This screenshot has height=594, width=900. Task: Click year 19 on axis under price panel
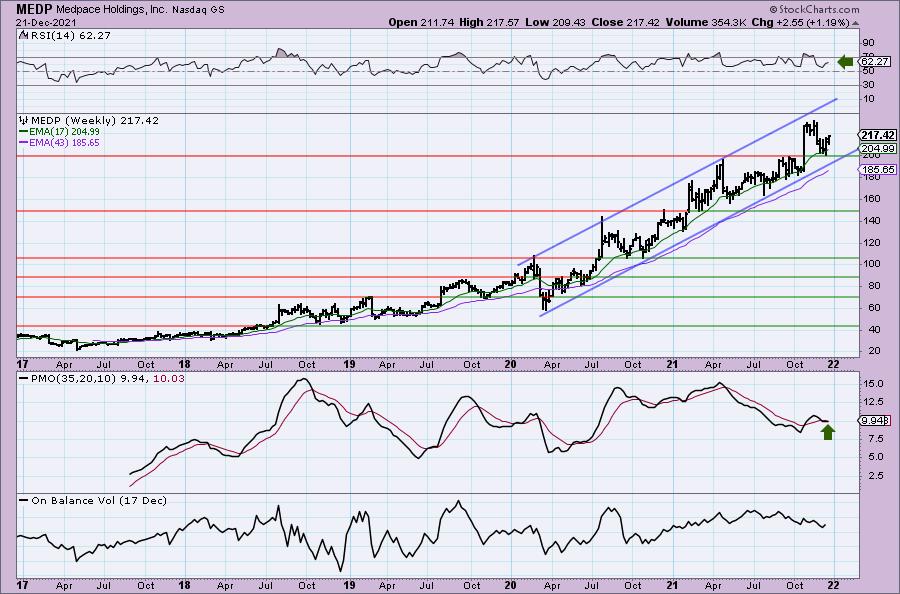[349, 364]
